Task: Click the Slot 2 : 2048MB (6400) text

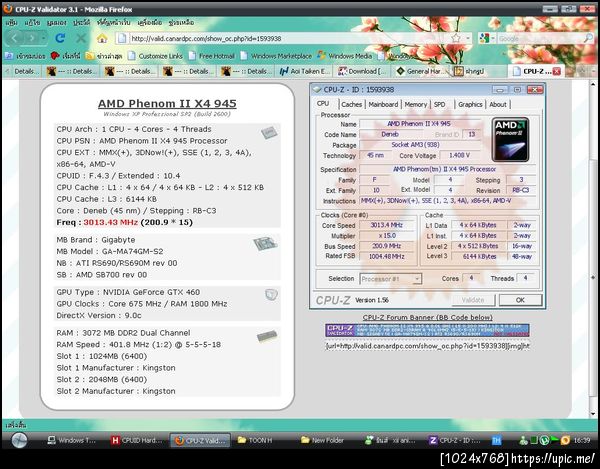Action: coord(102,379)
